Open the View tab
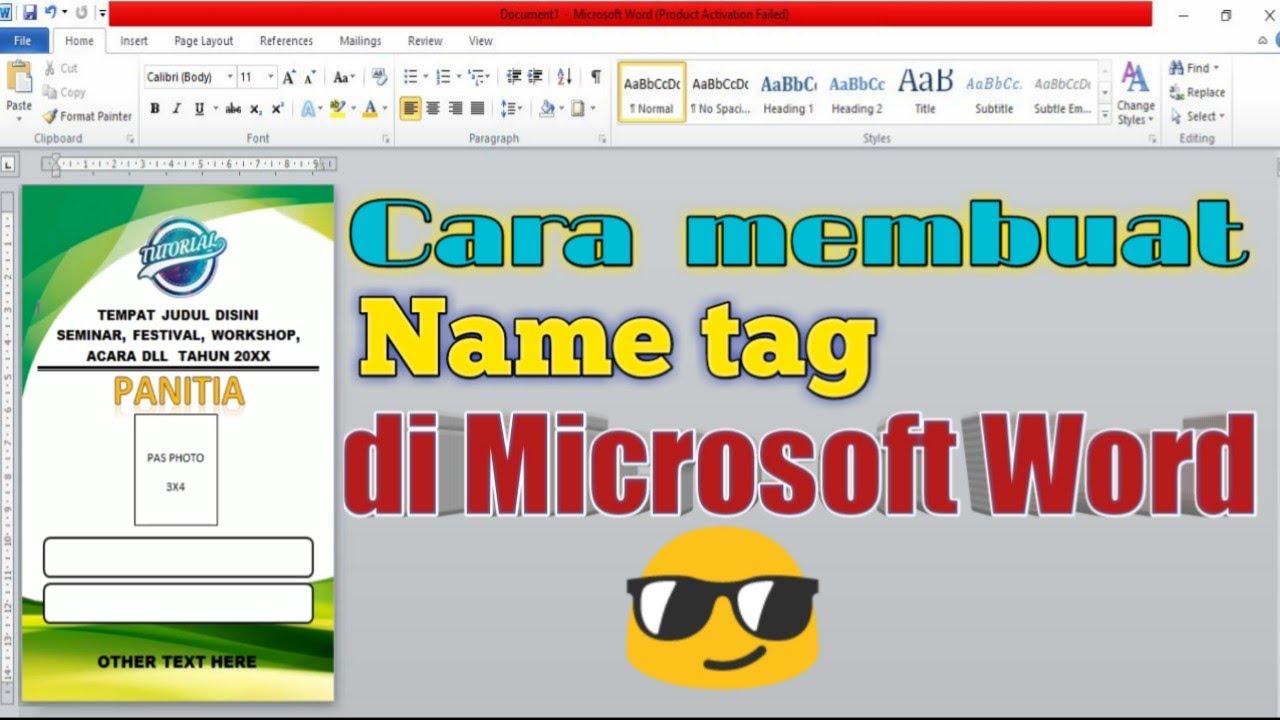This screenshot has height=720, width=1280. pyautogui.click(x=481, y=41)
